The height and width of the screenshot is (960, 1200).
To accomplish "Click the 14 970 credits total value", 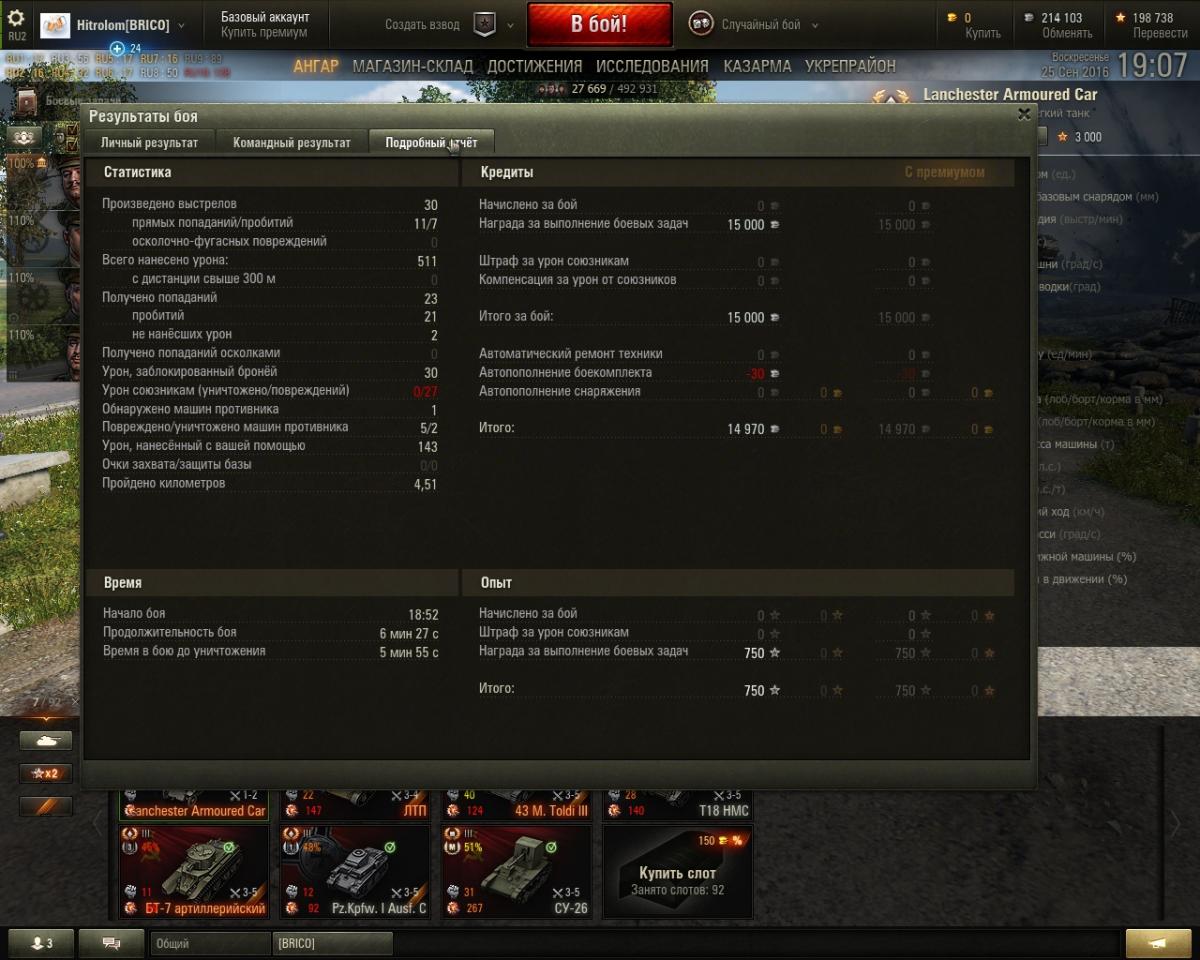I will (746, 429).
